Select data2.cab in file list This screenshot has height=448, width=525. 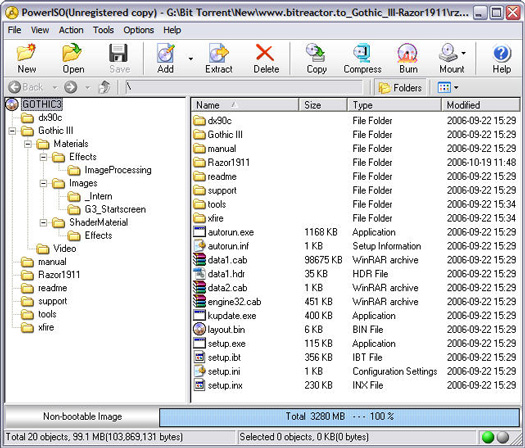227,288
